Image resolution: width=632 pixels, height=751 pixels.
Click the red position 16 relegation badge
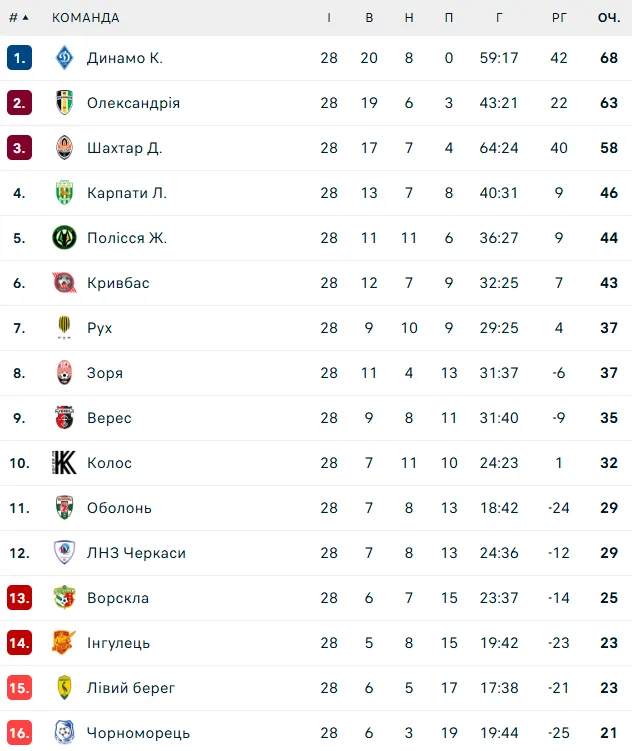(20, 733)
